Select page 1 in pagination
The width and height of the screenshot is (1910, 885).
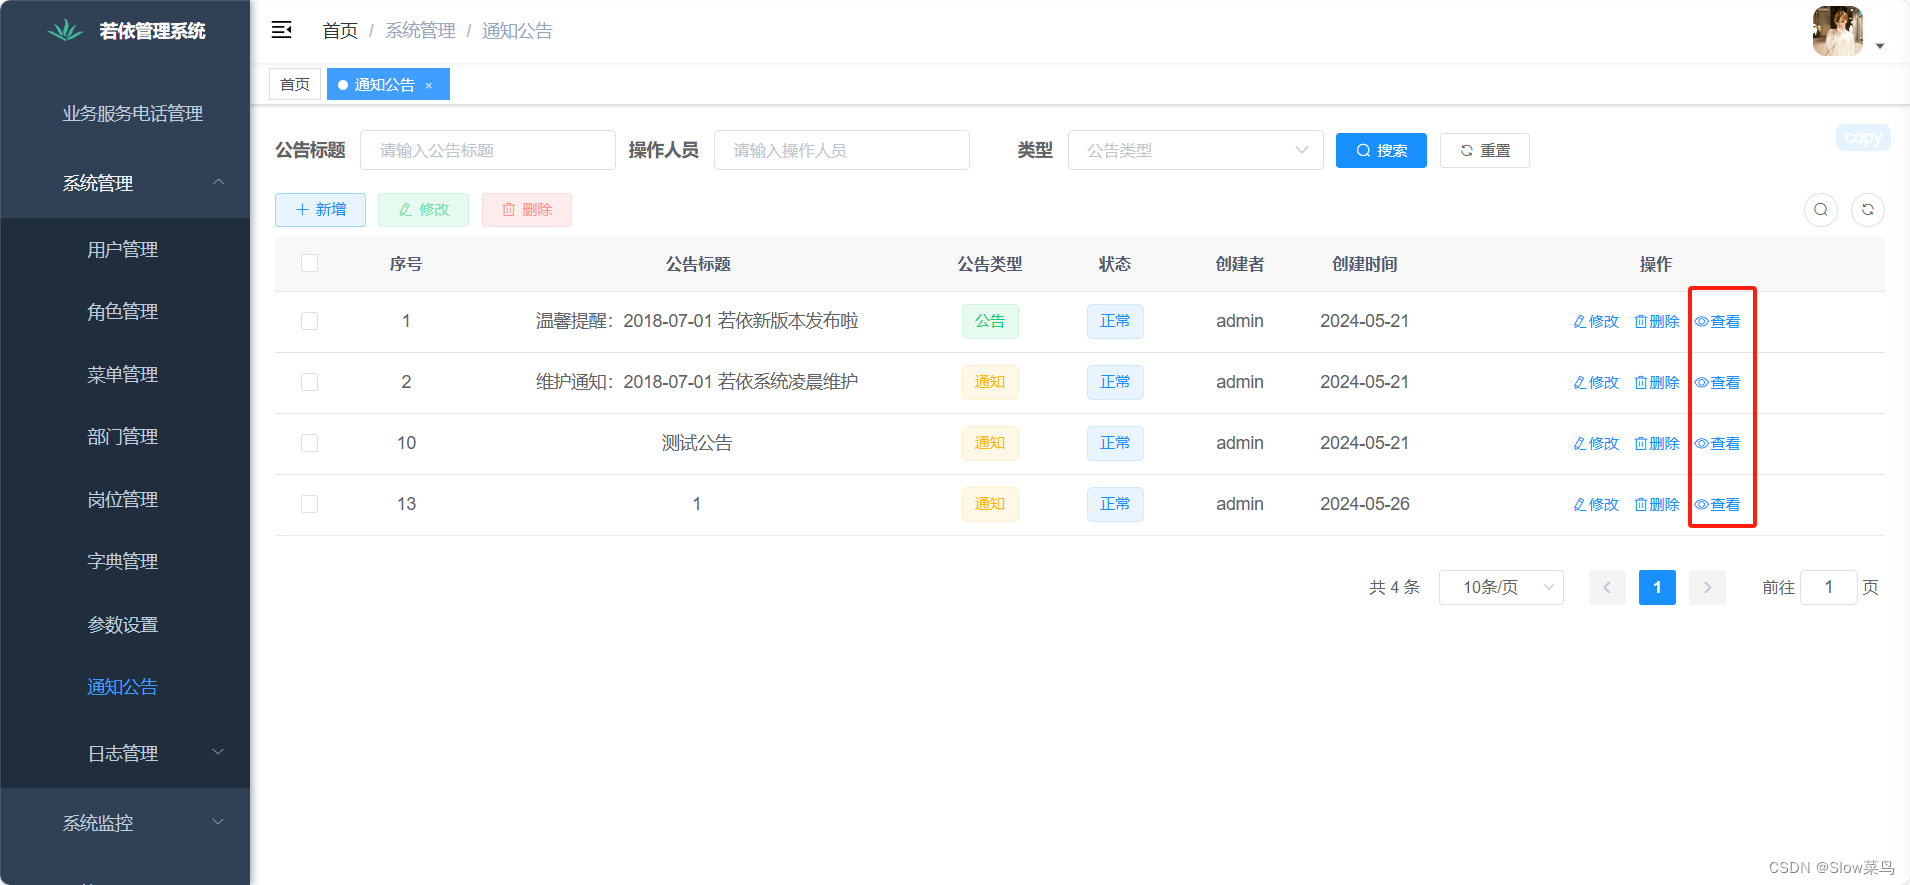point(1657,587)
